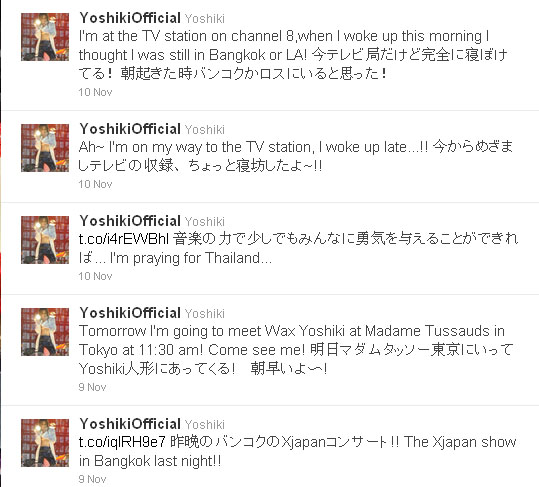Open YoshikiOfficial username on the Madame Tussauds tweet

click(130, 313)
